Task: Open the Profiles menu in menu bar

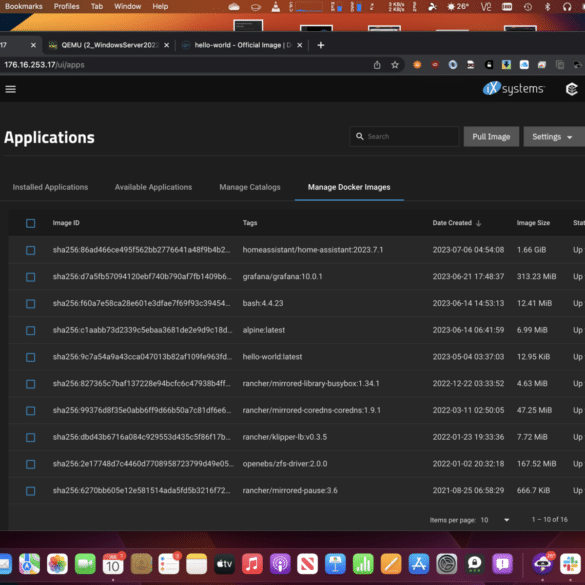Action: [x=66, y=6]
